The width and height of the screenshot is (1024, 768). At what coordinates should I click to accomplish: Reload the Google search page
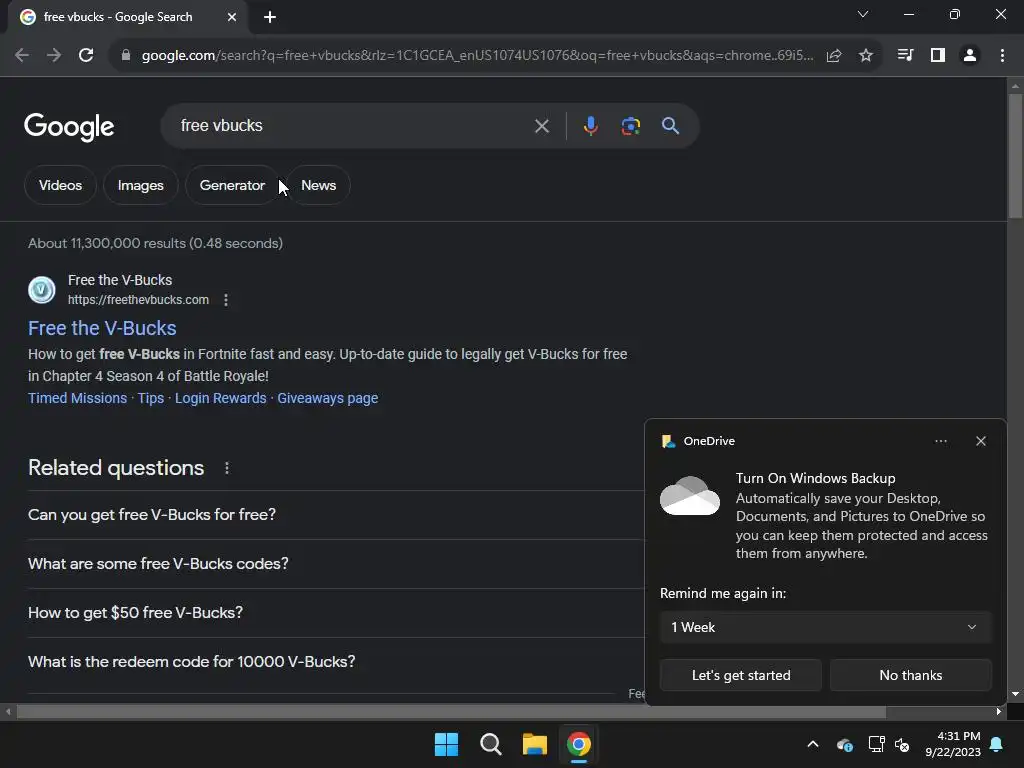pyautogui.click(x=86, y=56)
